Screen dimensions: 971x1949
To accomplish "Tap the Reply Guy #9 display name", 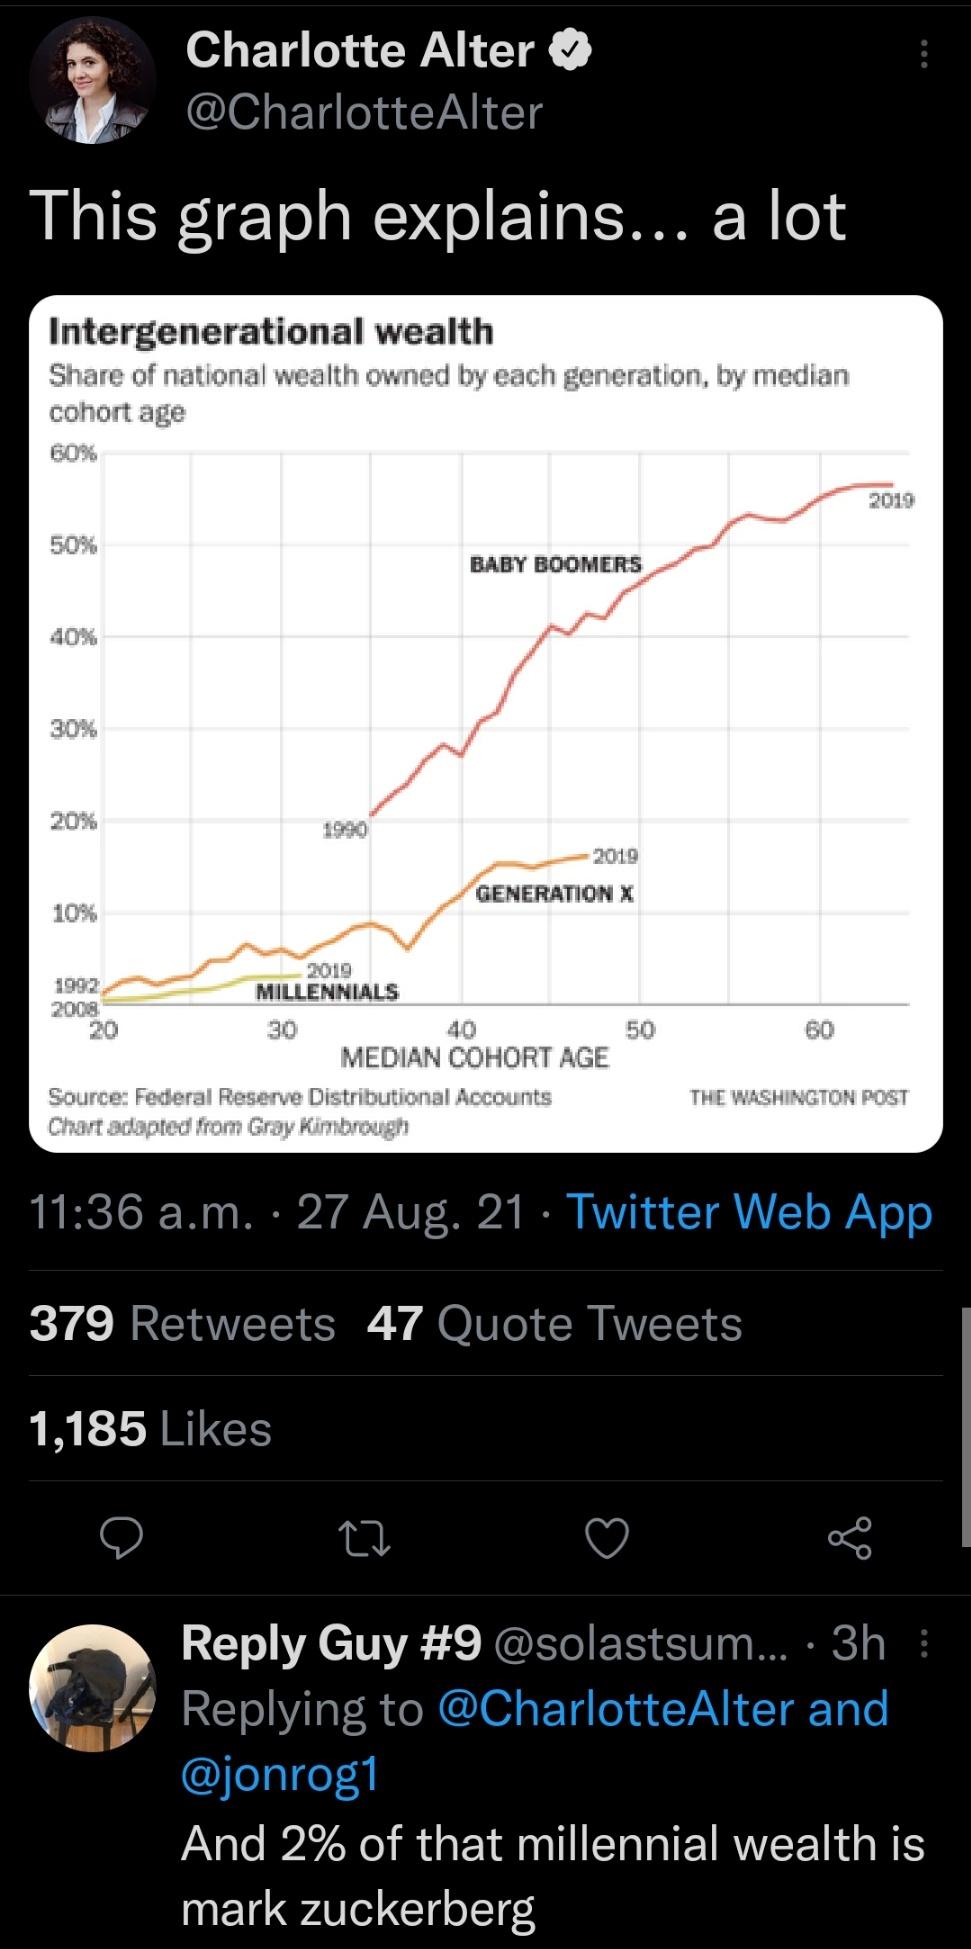I will 332,1643.
